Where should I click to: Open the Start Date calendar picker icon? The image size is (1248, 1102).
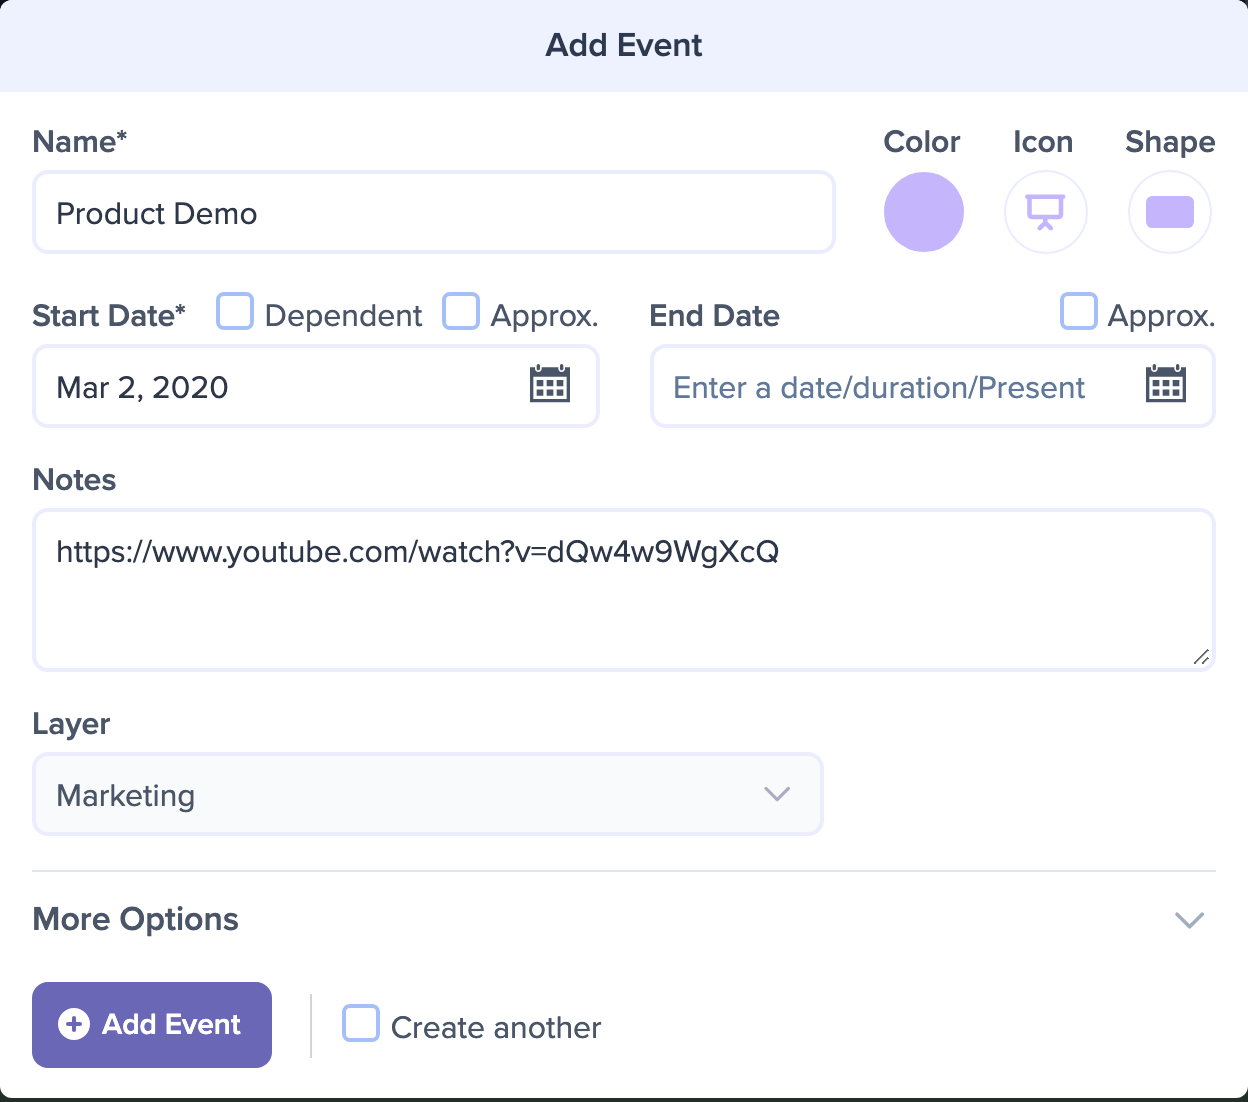549,384
